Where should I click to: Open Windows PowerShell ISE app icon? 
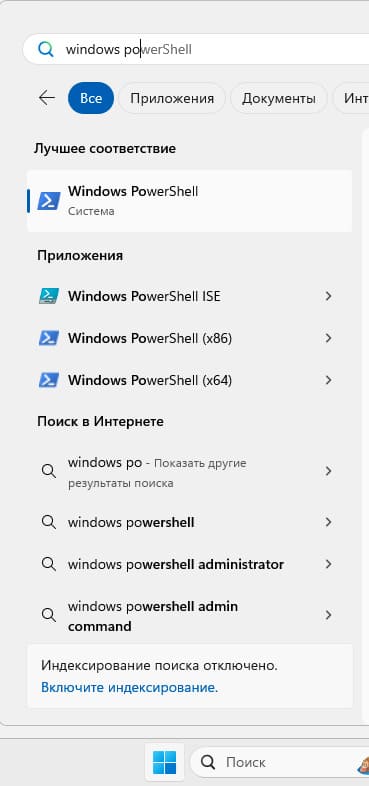click(x=49, y=296)
